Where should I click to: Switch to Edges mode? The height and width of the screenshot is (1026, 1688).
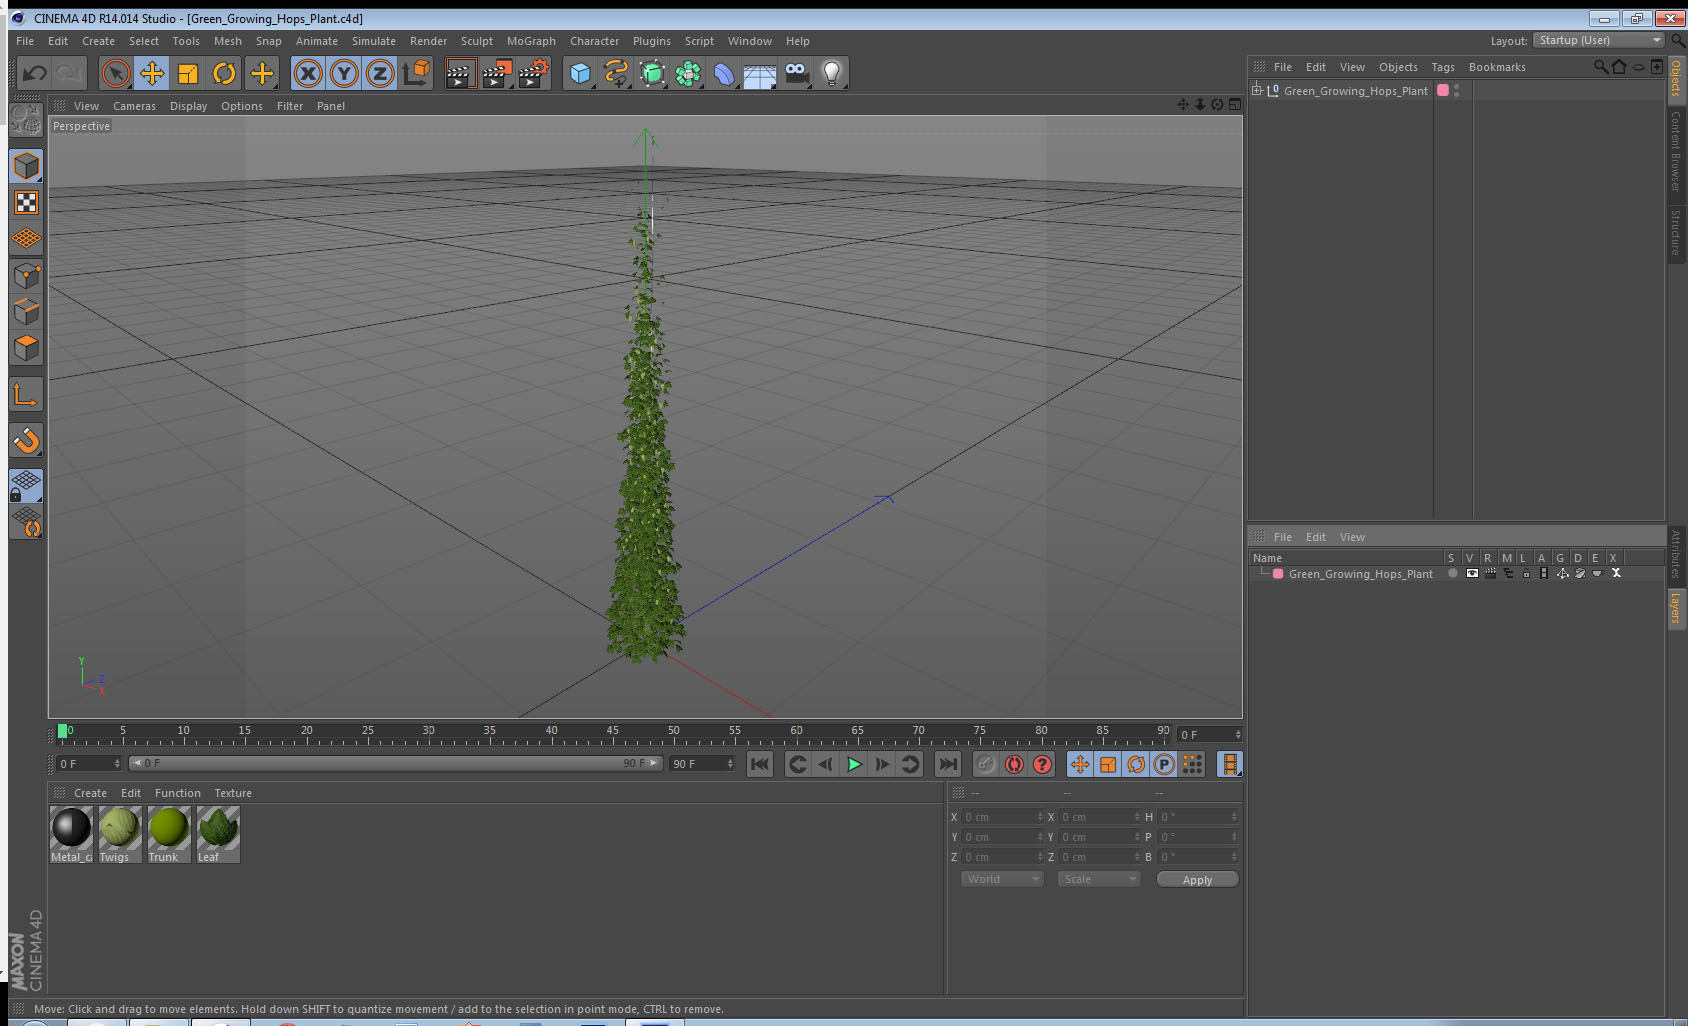[x=27, y=311]
